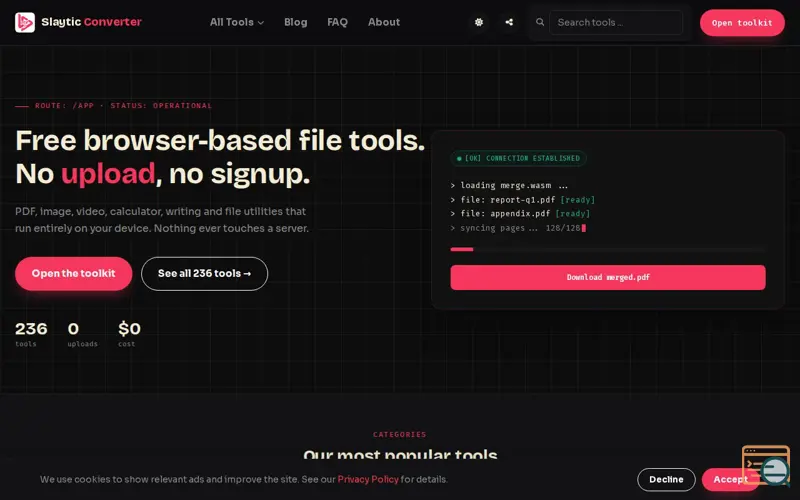
Task: Decline the cookie consent
Action: 666,480
